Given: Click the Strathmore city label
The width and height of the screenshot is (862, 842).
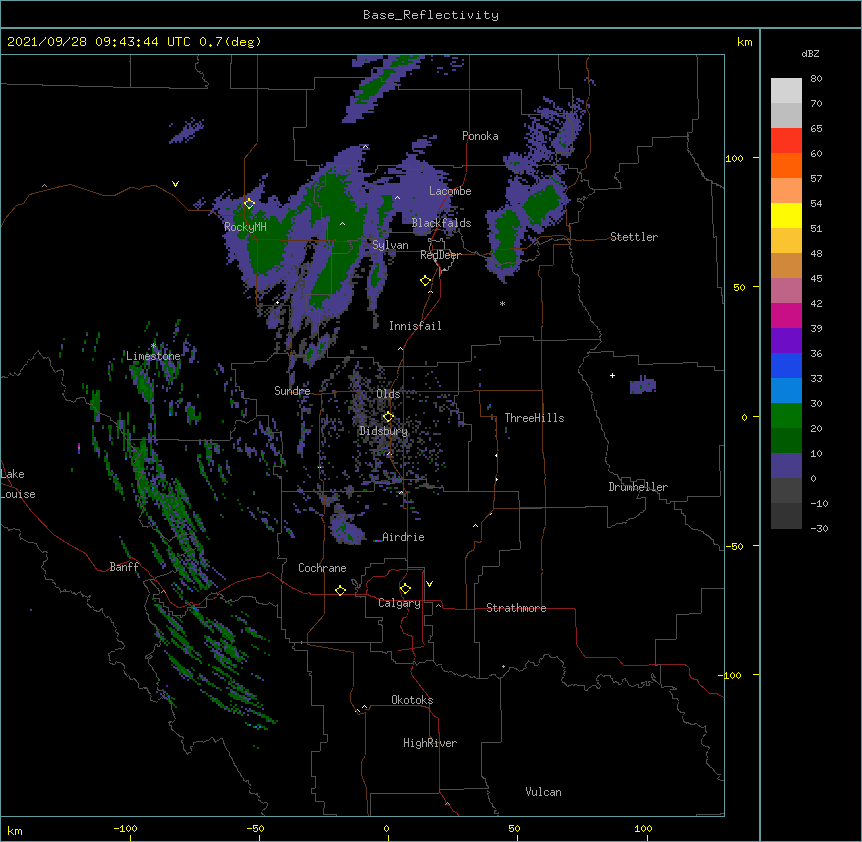Looking at the screenshot, I should 516,608.
